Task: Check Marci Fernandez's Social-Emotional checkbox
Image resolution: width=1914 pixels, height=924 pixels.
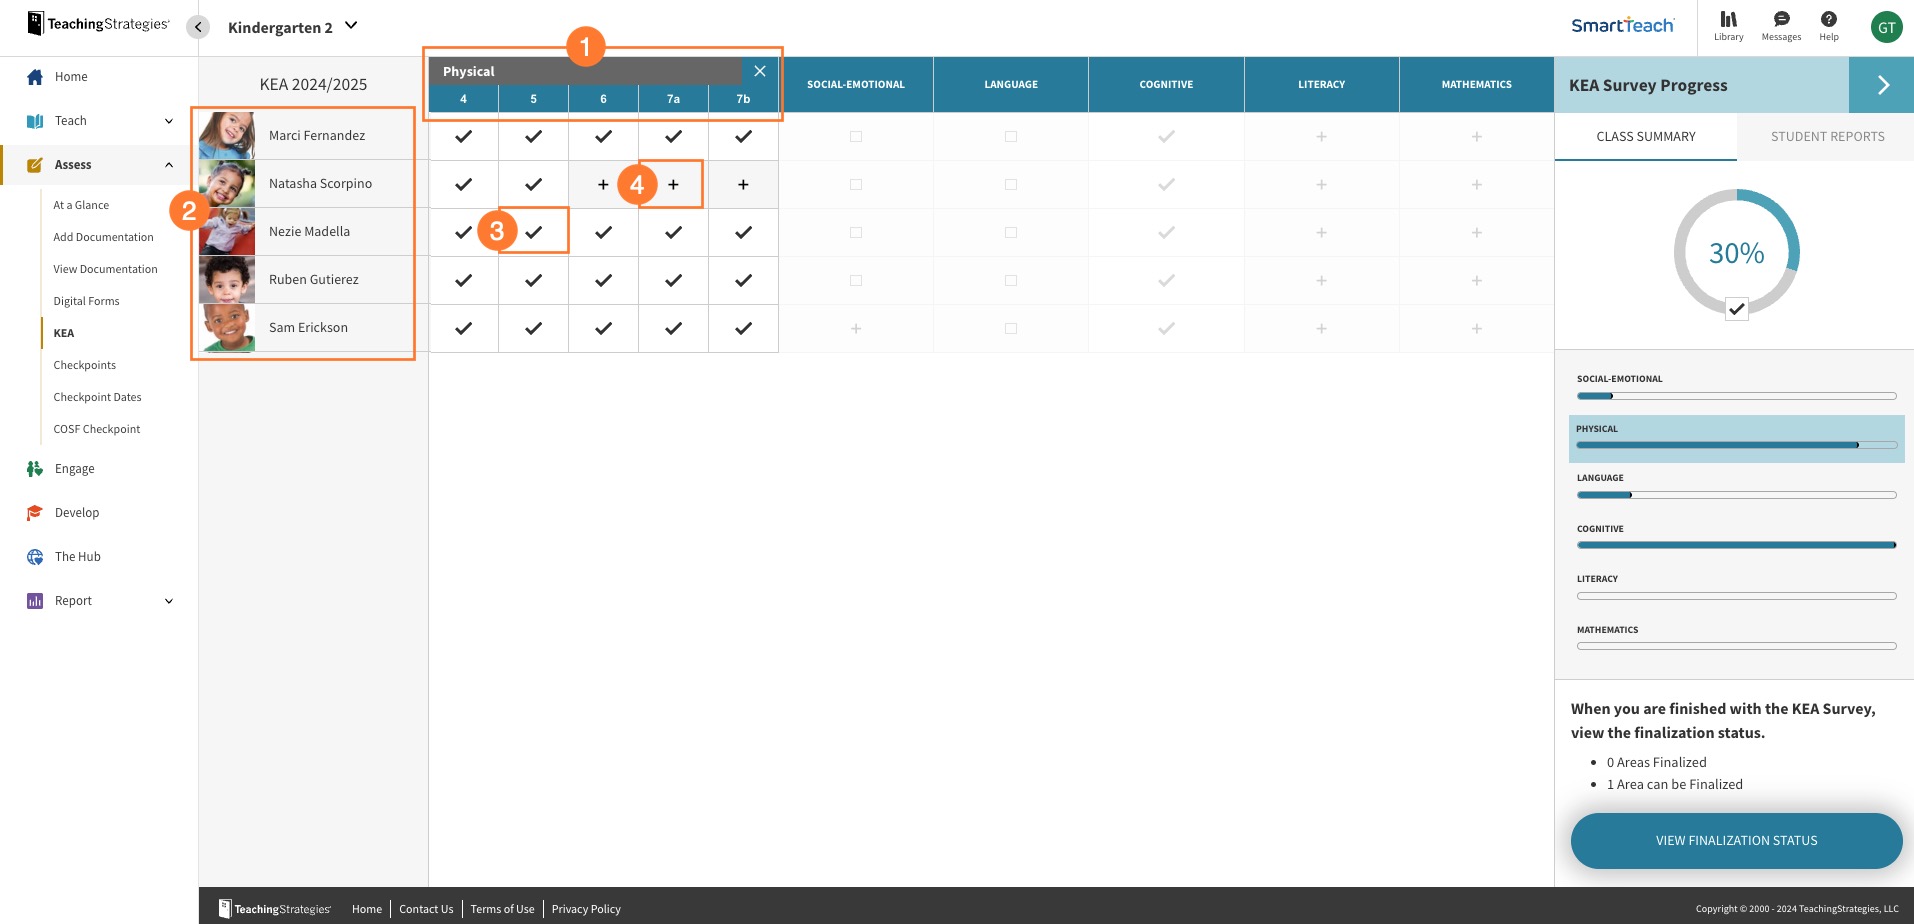Action: [x=855, y=136]
